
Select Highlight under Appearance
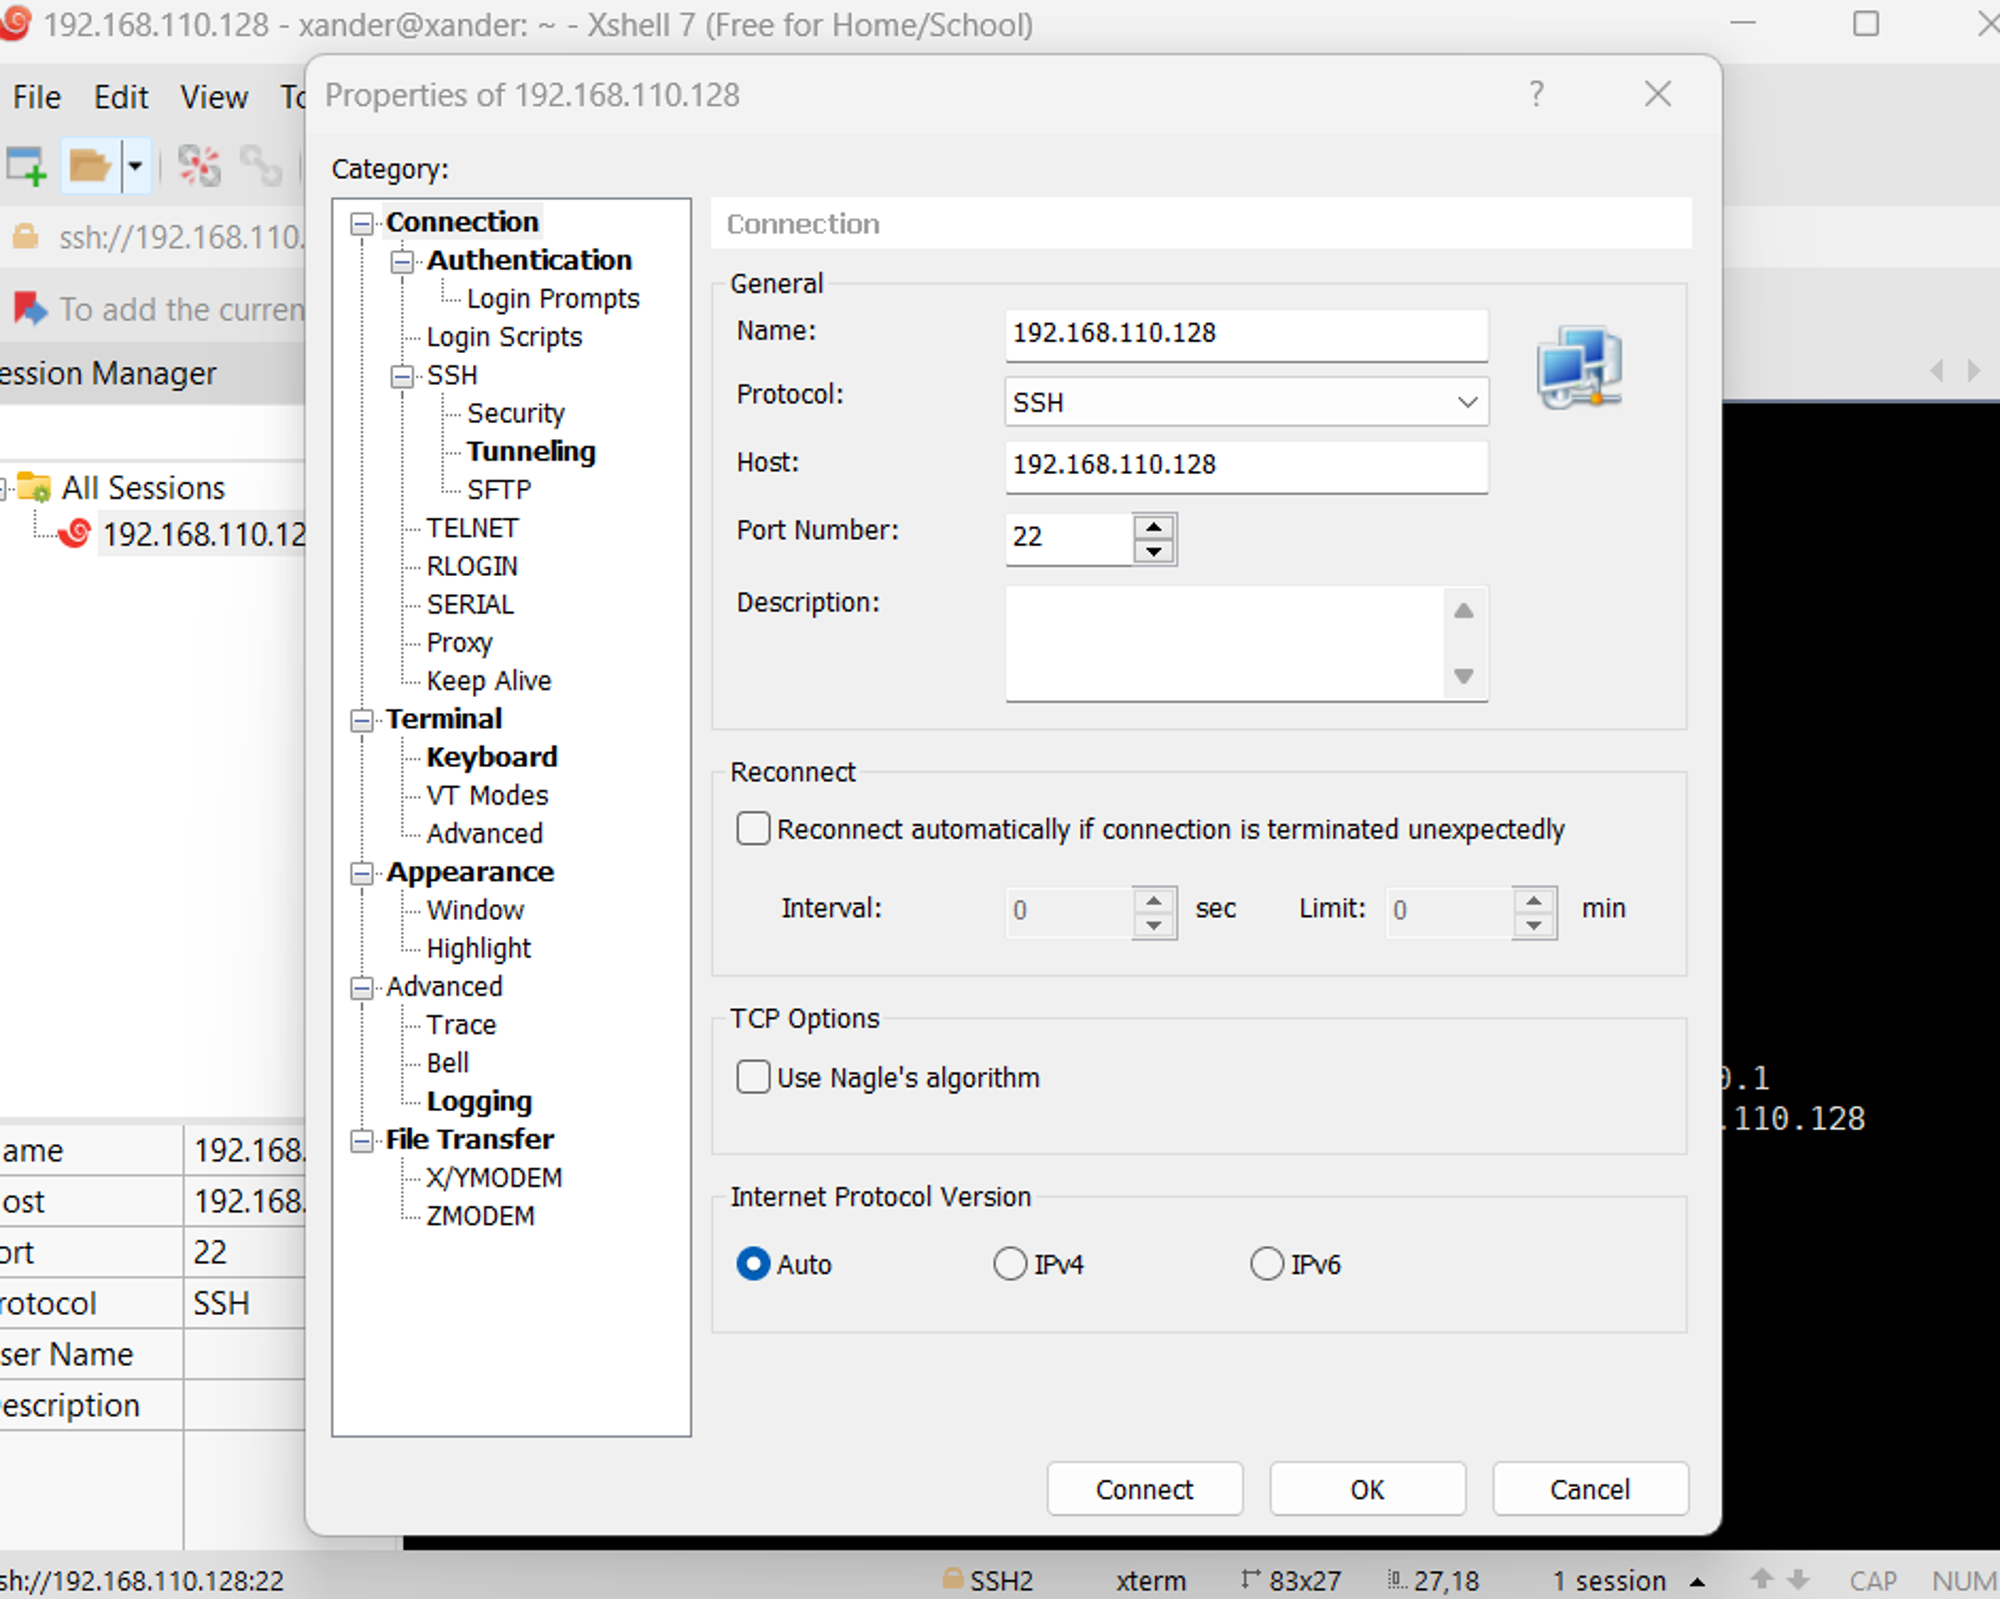[479, 948]
